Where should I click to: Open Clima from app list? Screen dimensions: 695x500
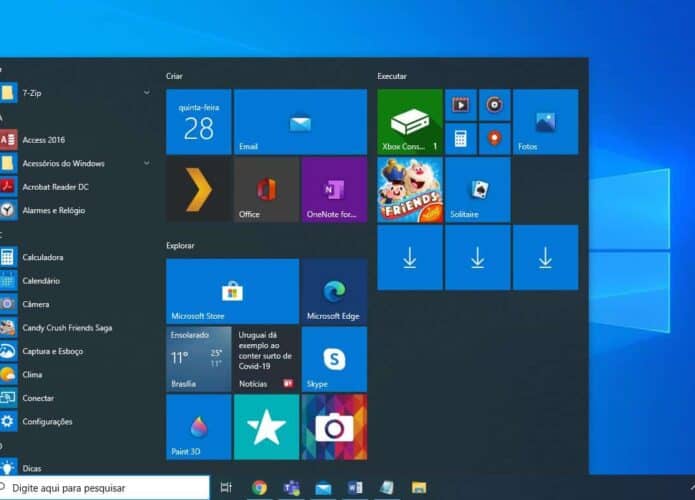click(75, 375)
